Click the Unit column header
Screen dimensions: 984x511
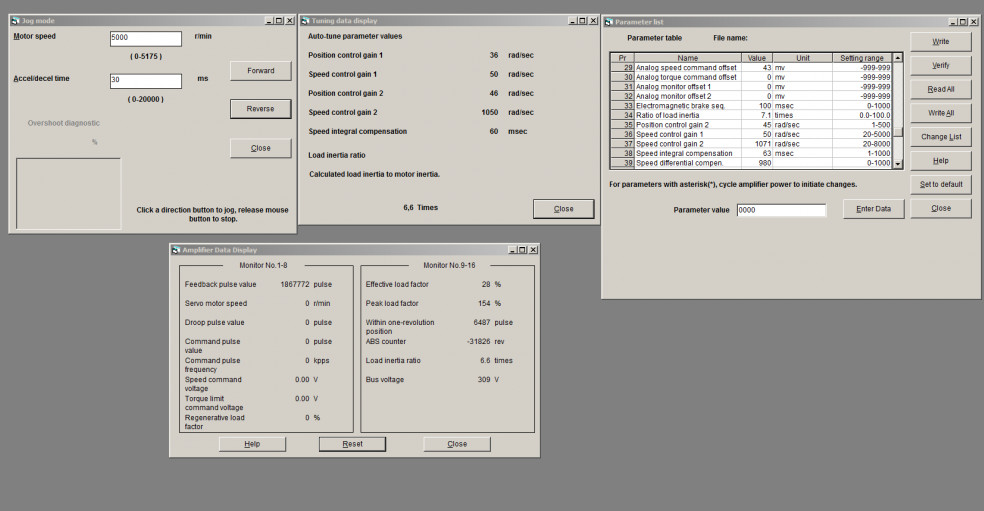(x=803, y=58)
